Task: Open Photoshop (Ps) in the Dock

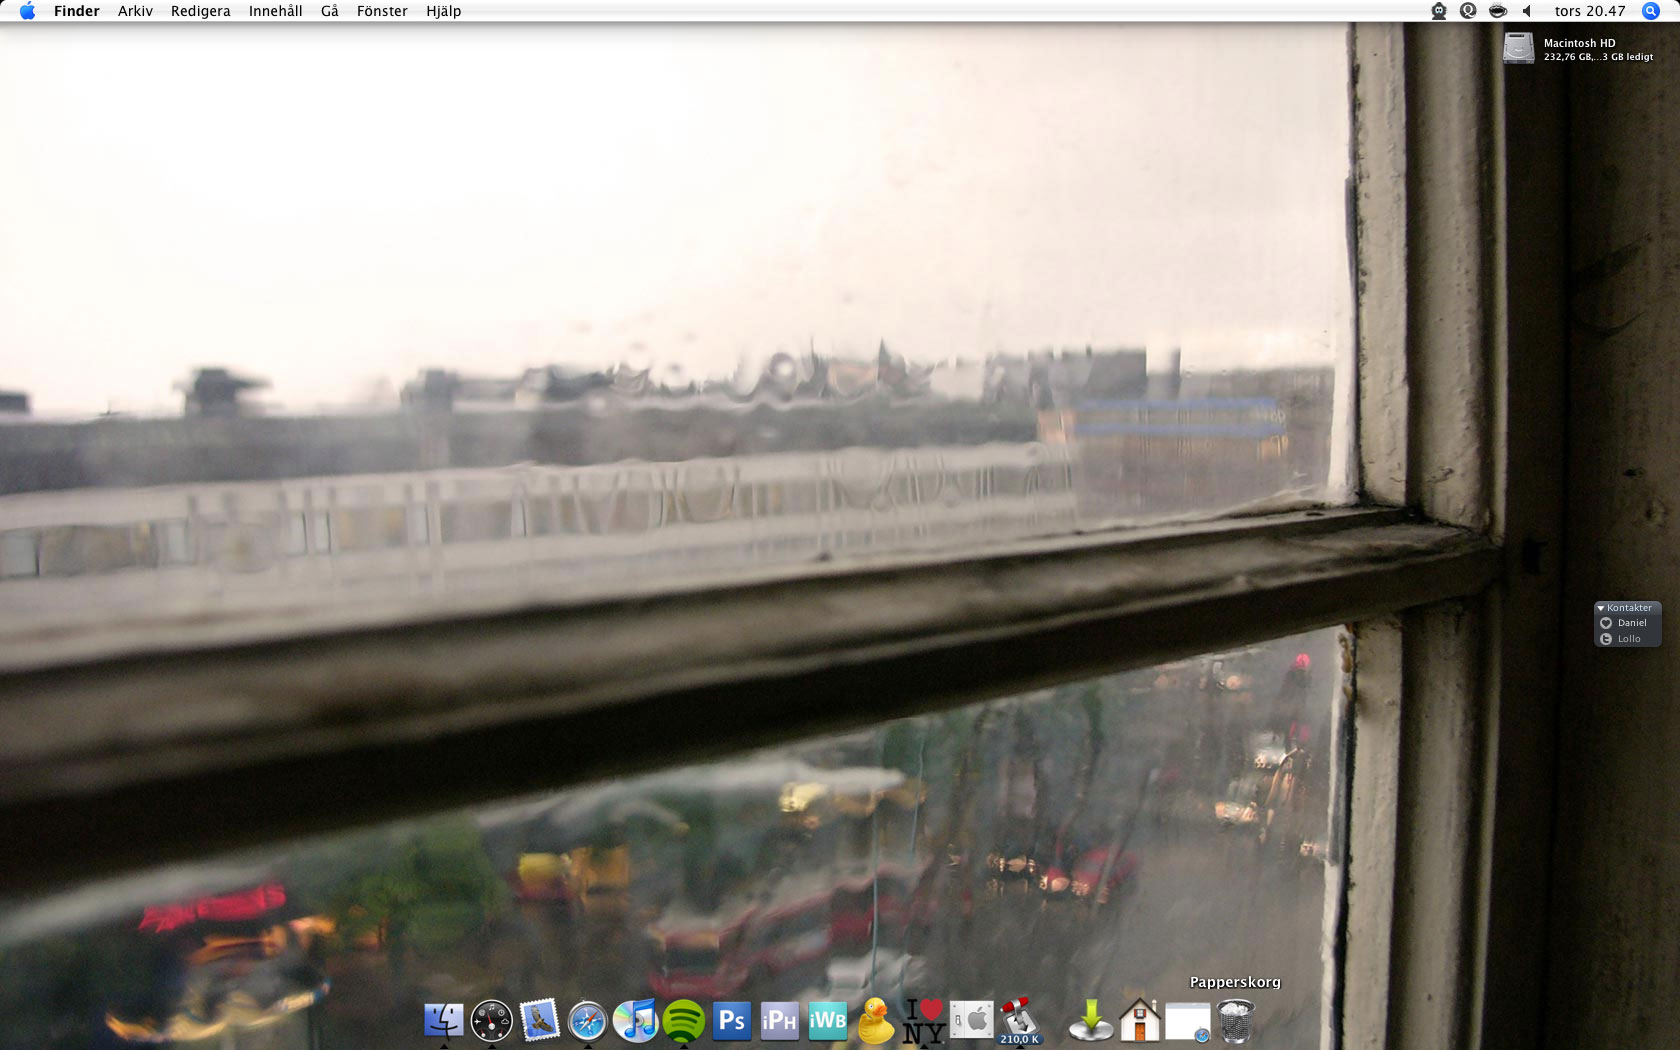Action: 731,1021
